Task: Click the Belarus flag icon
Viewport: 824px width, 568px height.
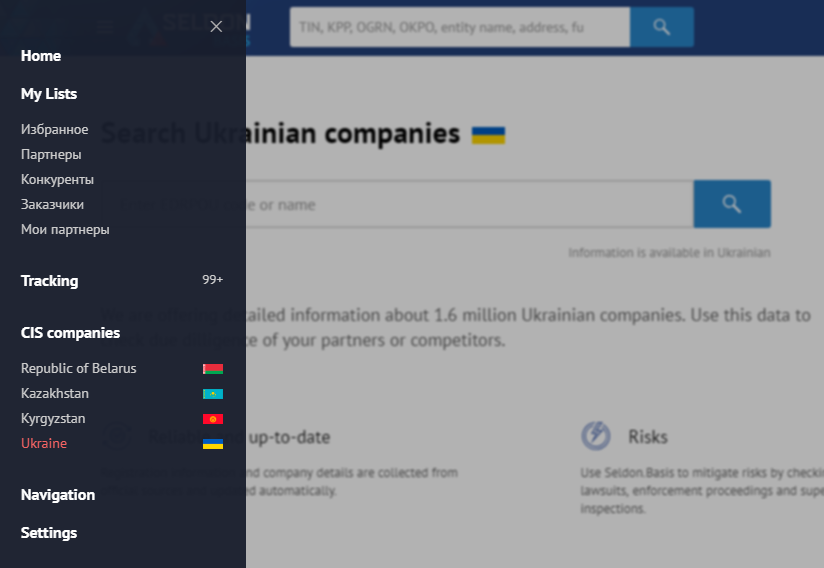Action: [x=213, y=369]
